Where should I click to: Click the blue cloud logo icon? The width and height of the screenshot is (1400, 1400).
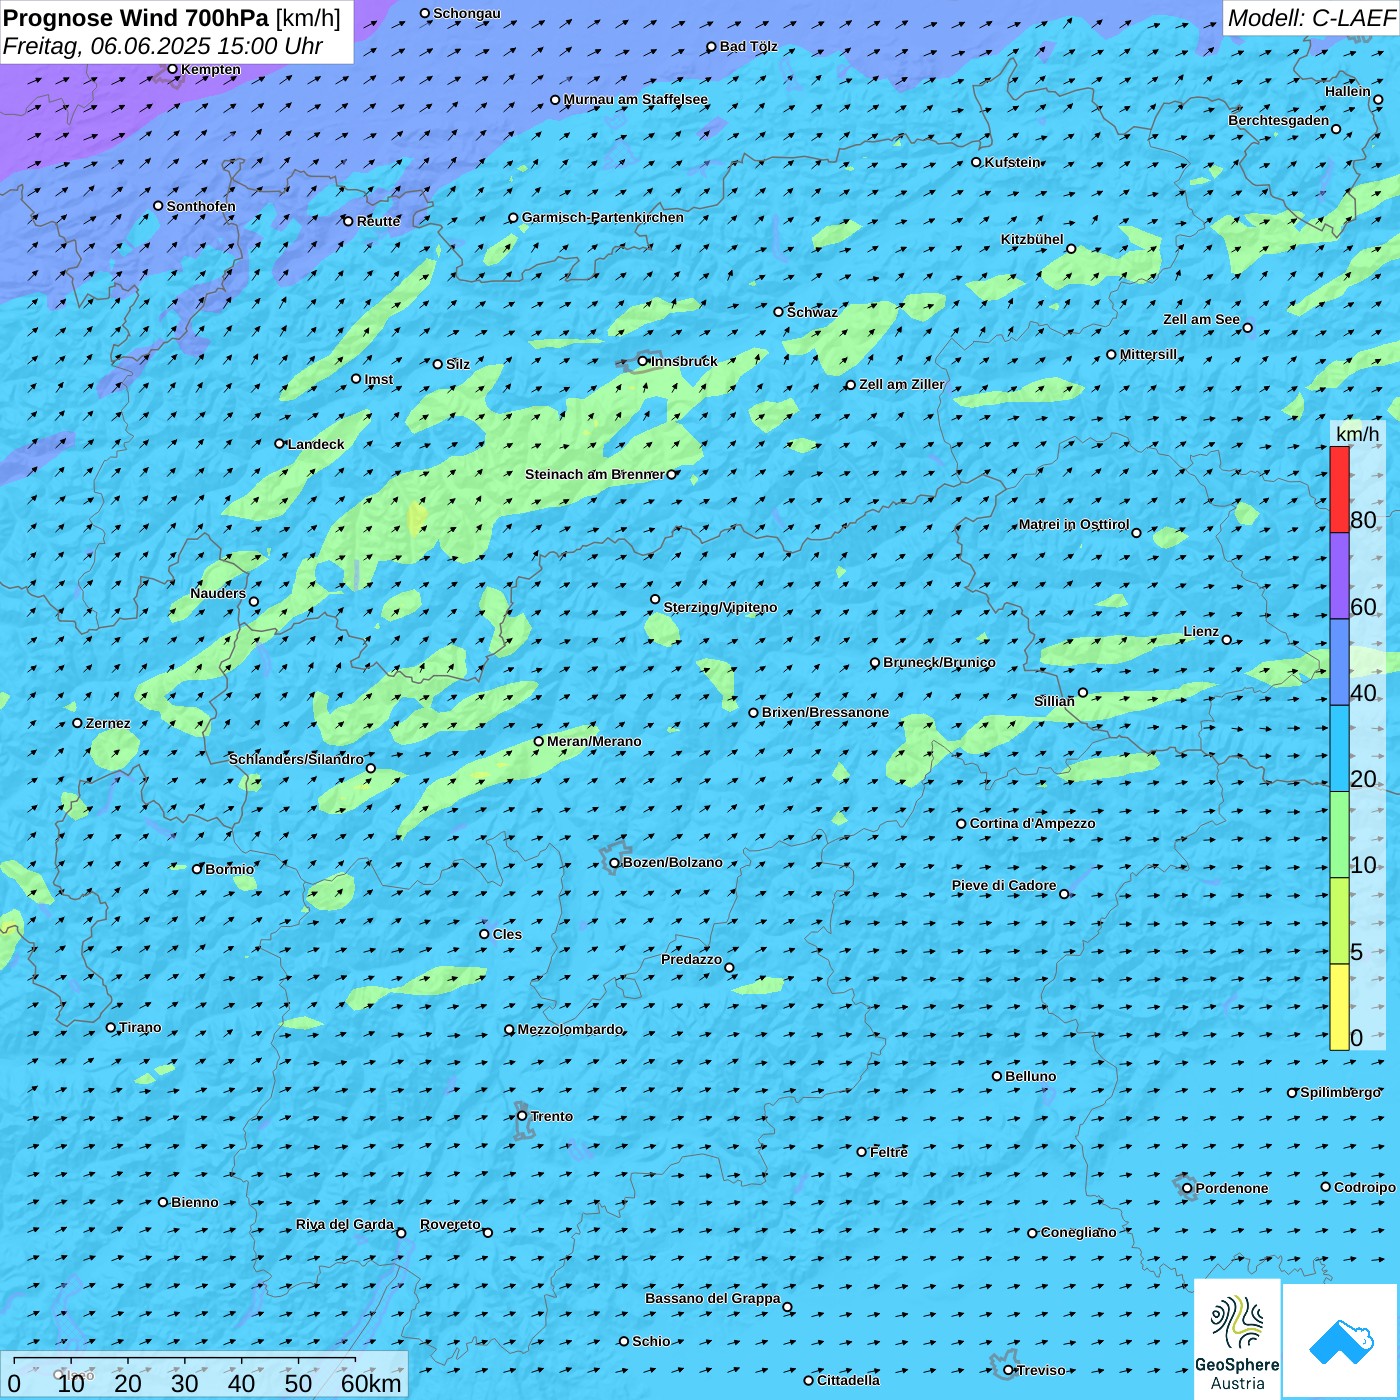click(x=1341, y=1341)
